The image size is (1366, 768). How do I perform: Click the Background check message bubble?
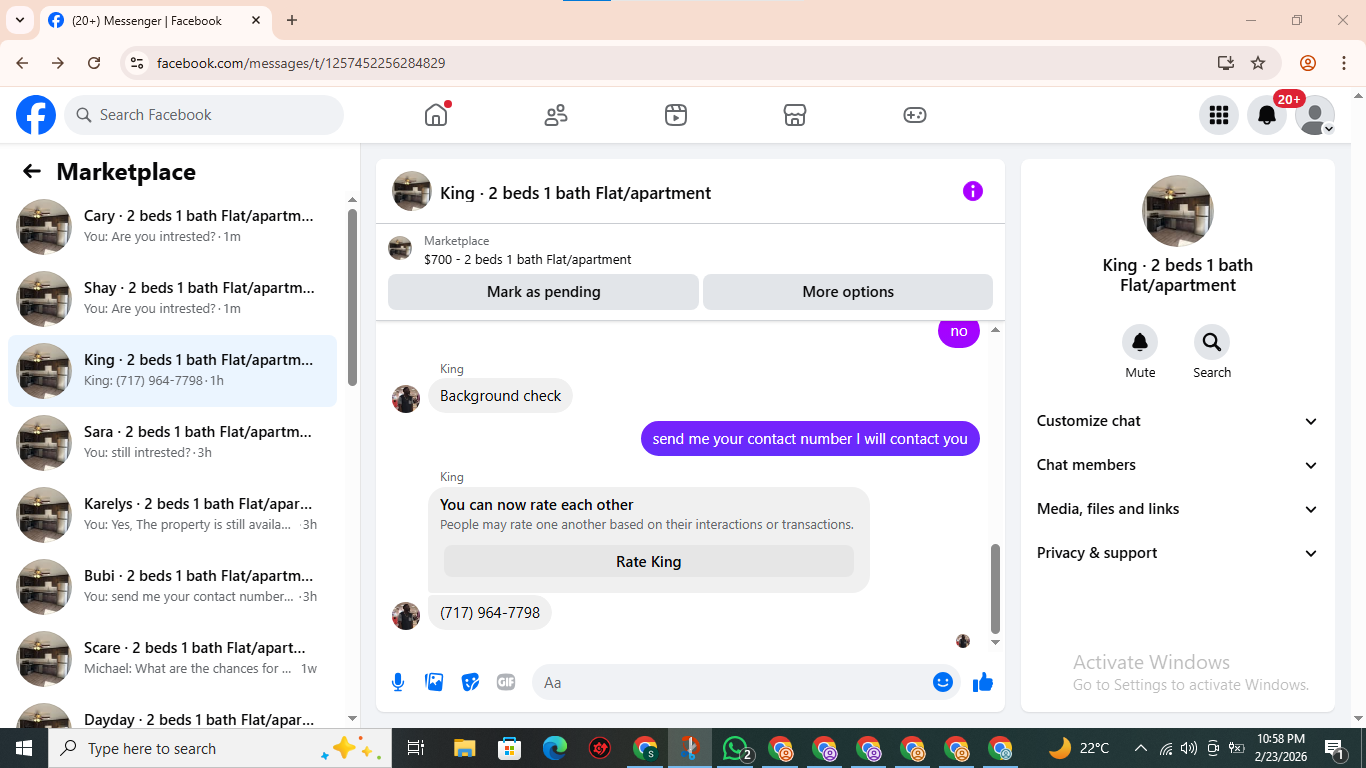coord(500,396)
